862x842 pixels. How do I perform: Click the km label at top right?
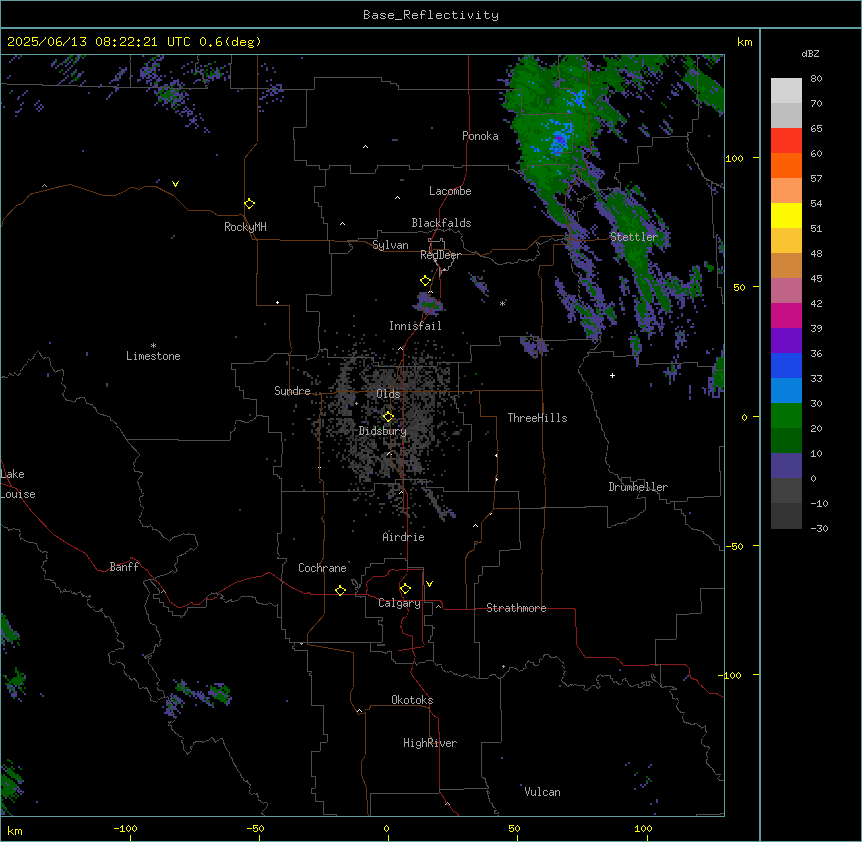pos(745,42)
